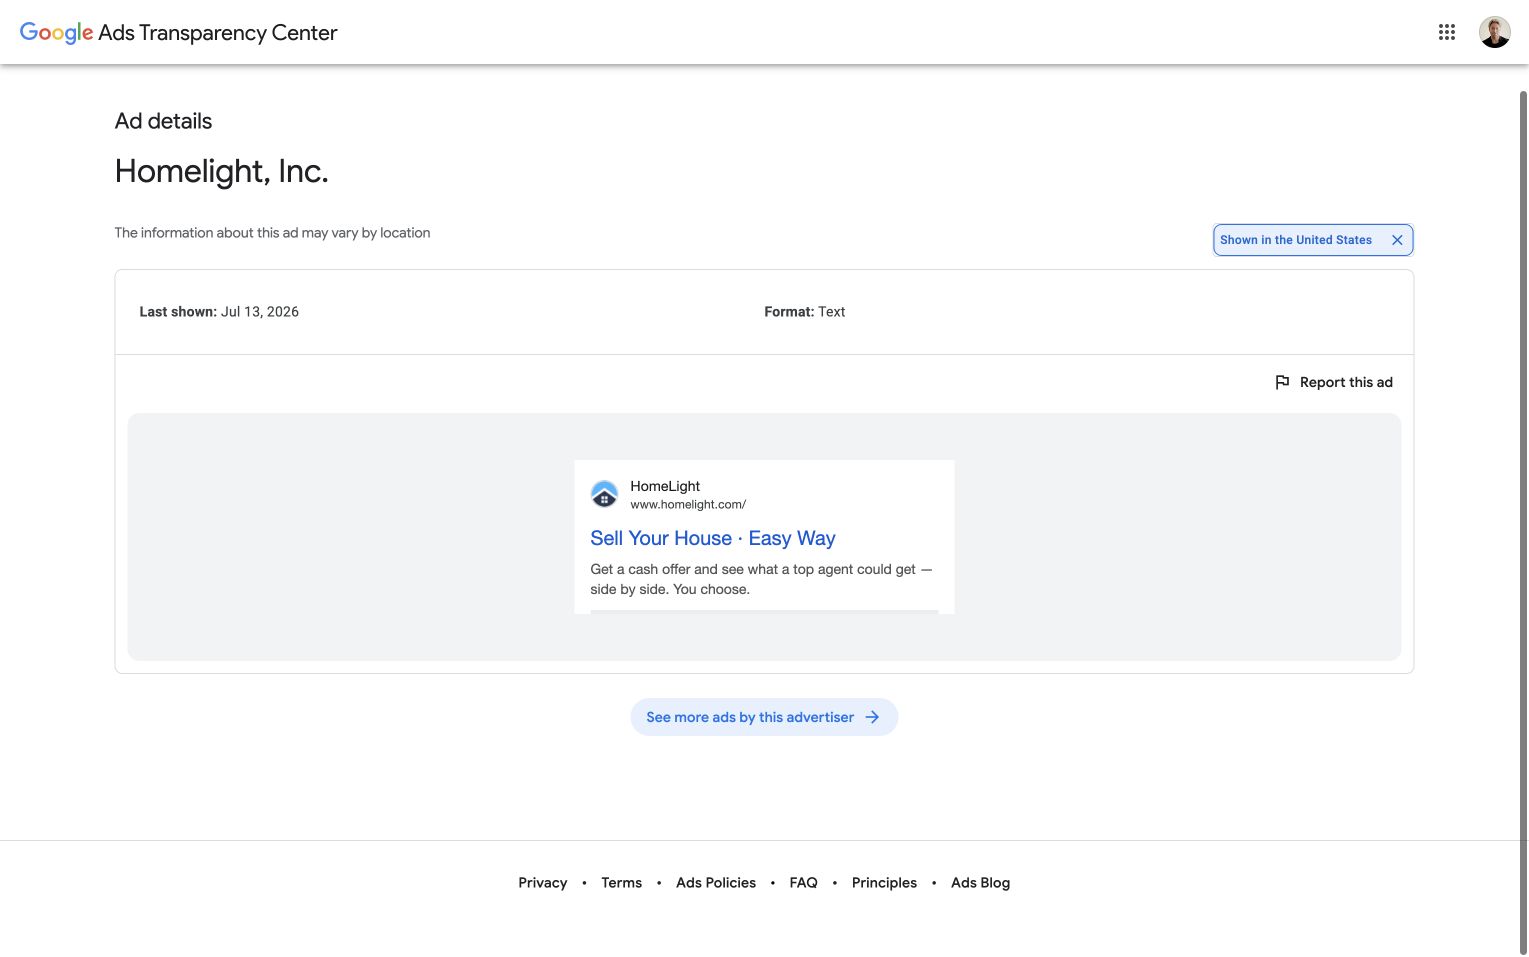Open the 'Sell Your House · Easy Way' headline
This screenshot has height=957, width=1529.
point(712,538)
